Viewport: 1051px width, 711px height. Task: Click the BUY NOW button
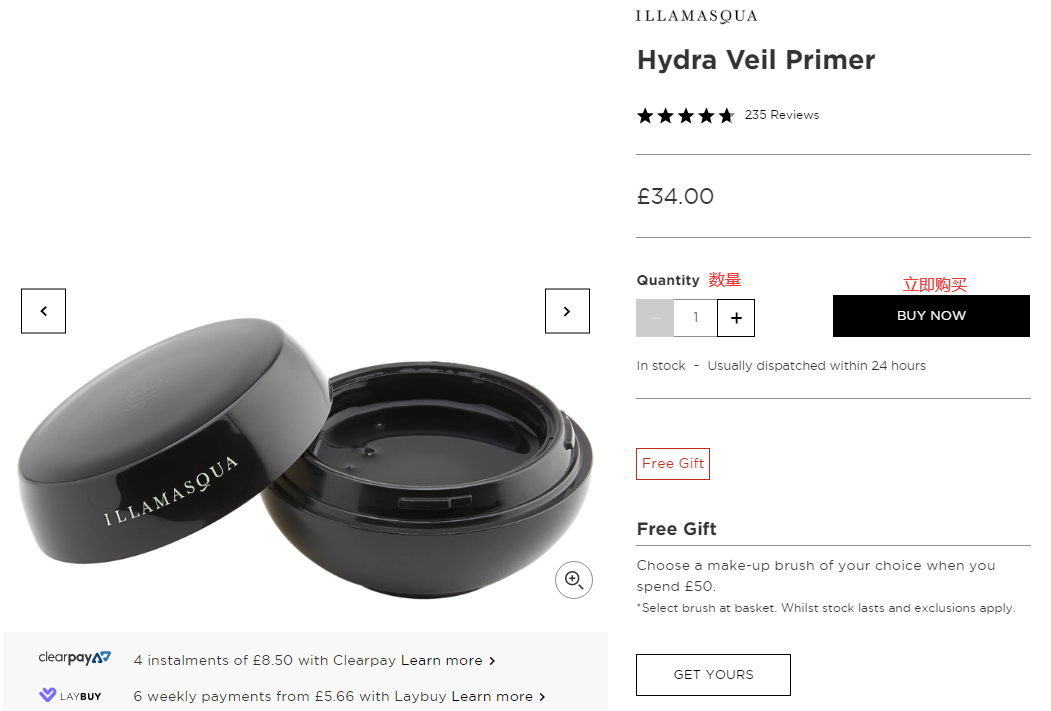pos(931,316)
